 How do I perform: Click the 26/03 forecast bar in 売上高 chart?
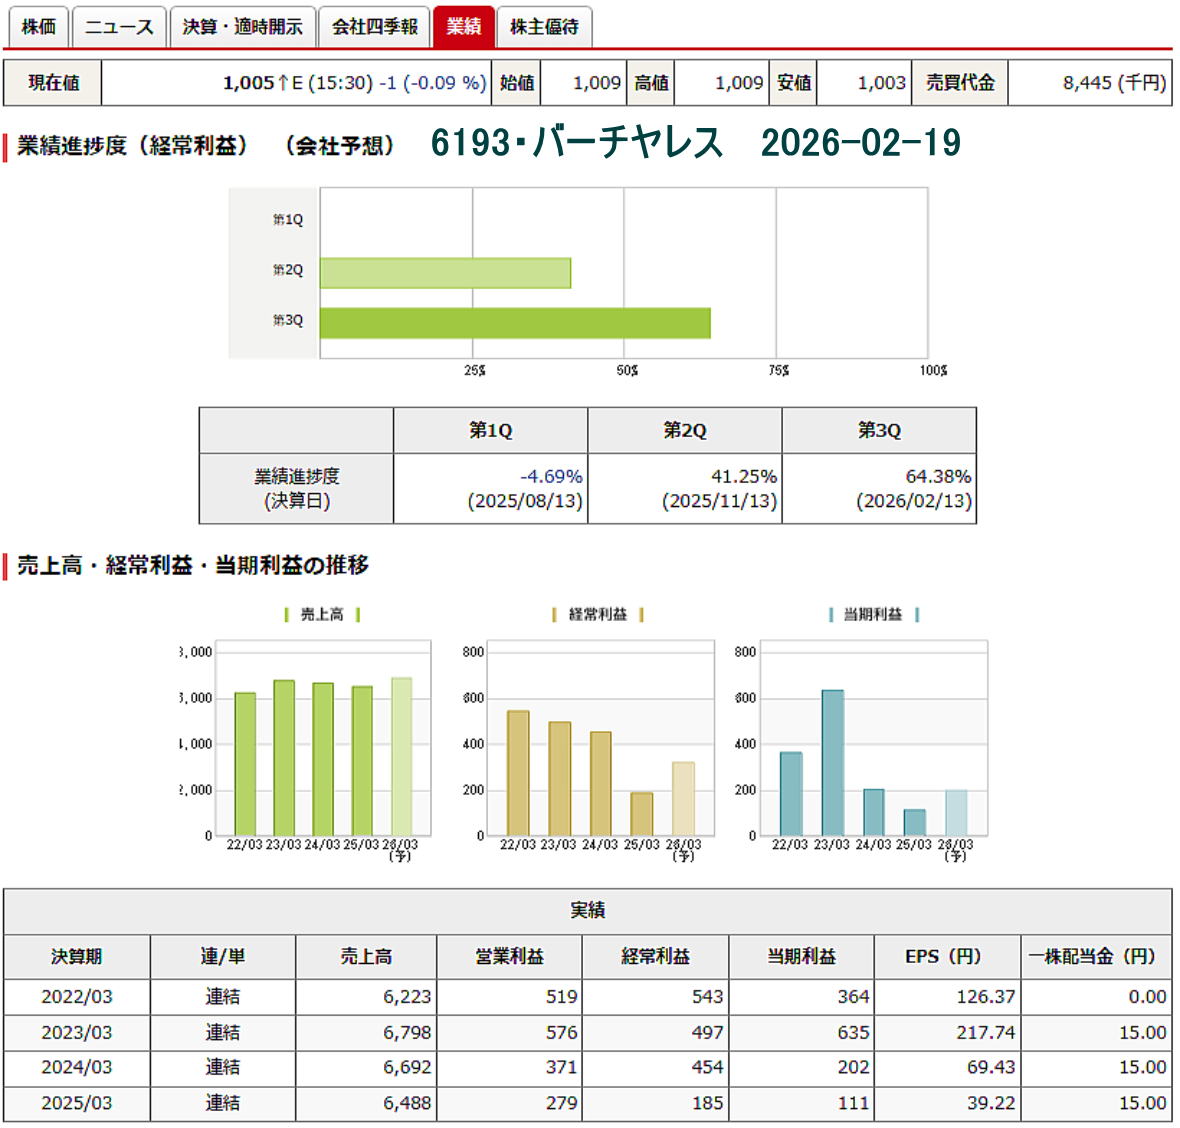click(x=401, y=756)
